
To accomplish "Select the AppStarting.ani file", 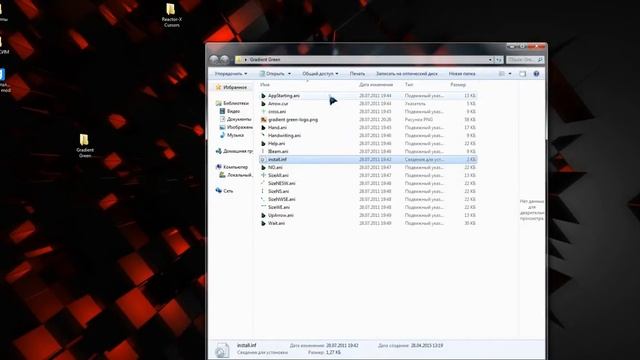I will 368,96.
